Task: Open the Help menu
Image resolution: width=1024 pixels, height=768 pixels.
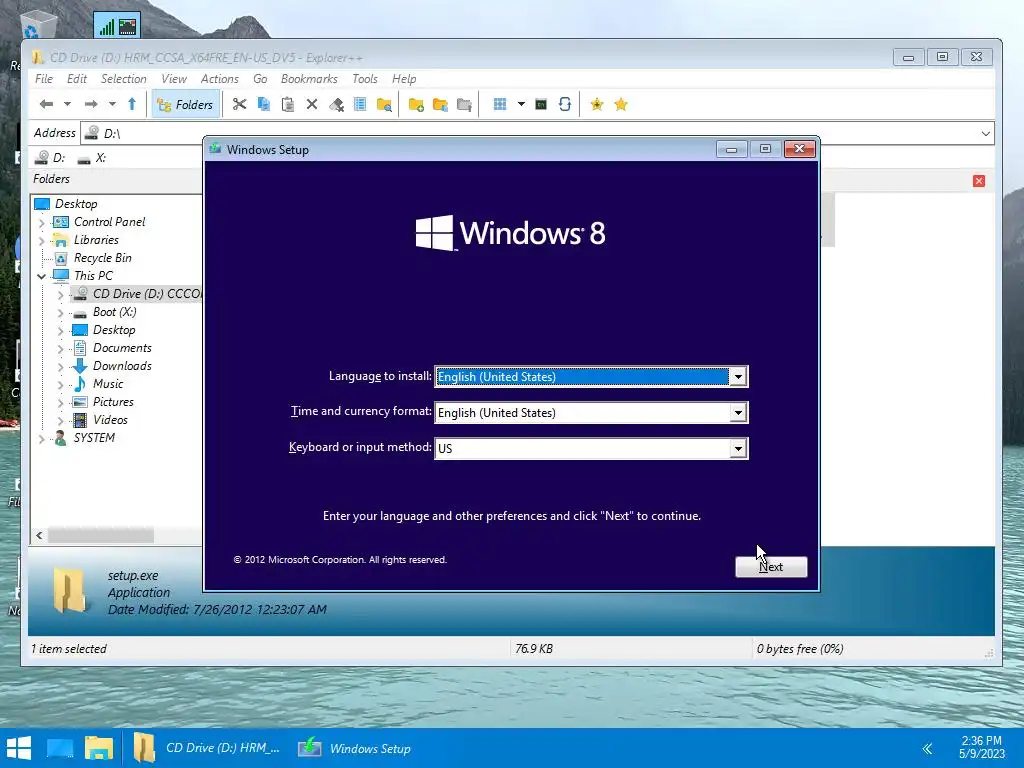Action: (x=404, y=79)
